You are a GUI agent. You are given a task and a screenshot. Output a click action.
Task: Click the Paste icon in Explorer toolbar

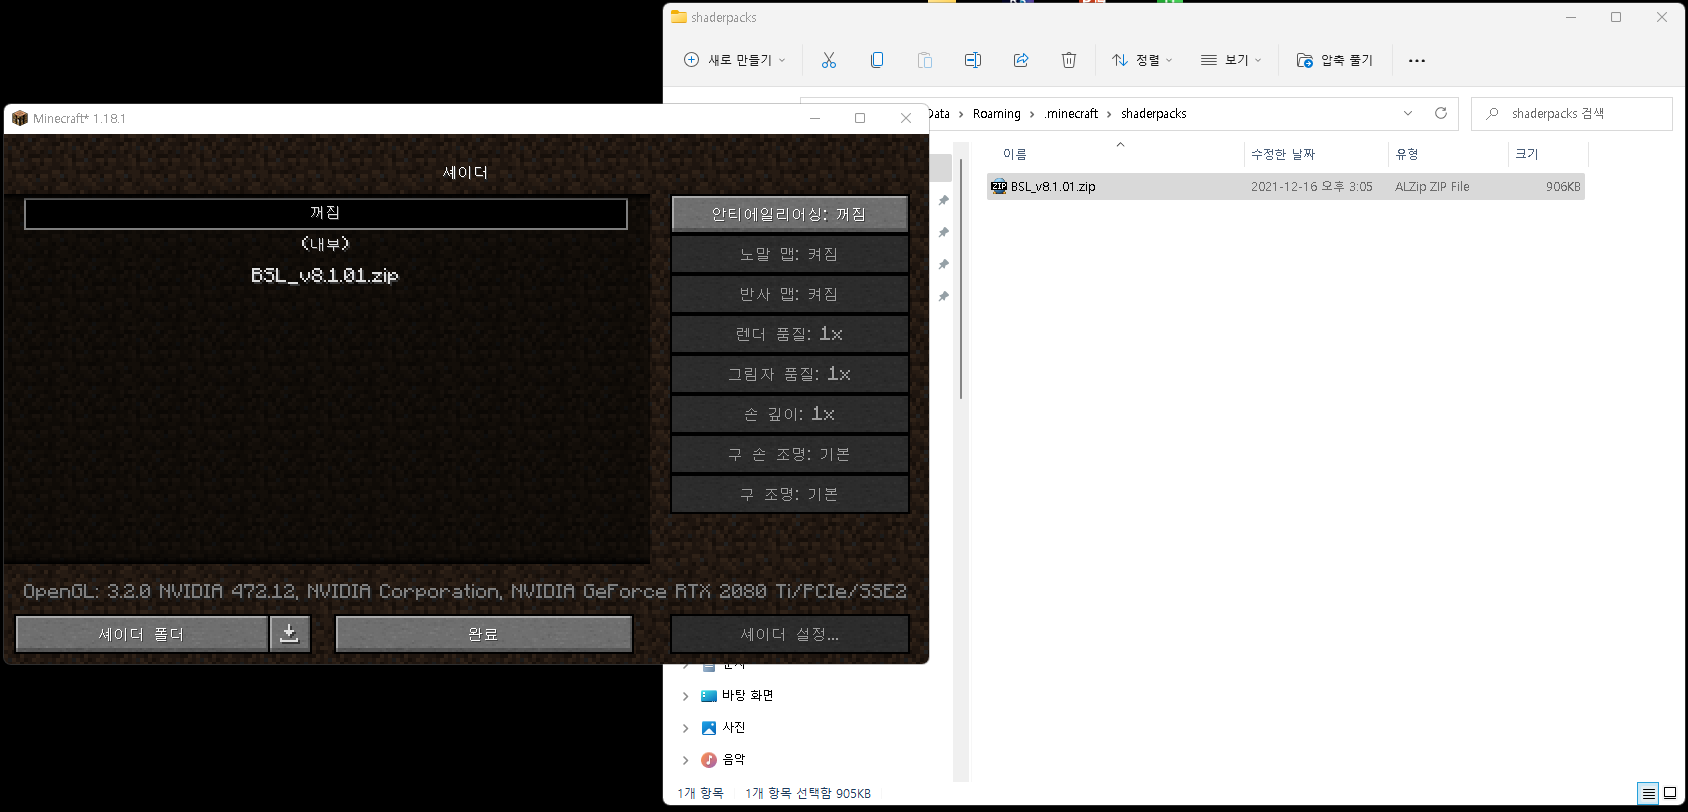coord(925,60)
